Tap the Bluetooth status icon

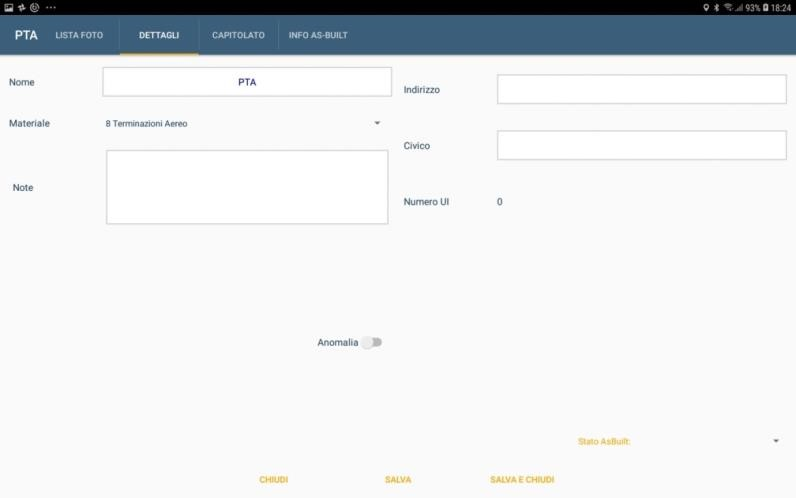pyautogui.click(x=716, y=7)
